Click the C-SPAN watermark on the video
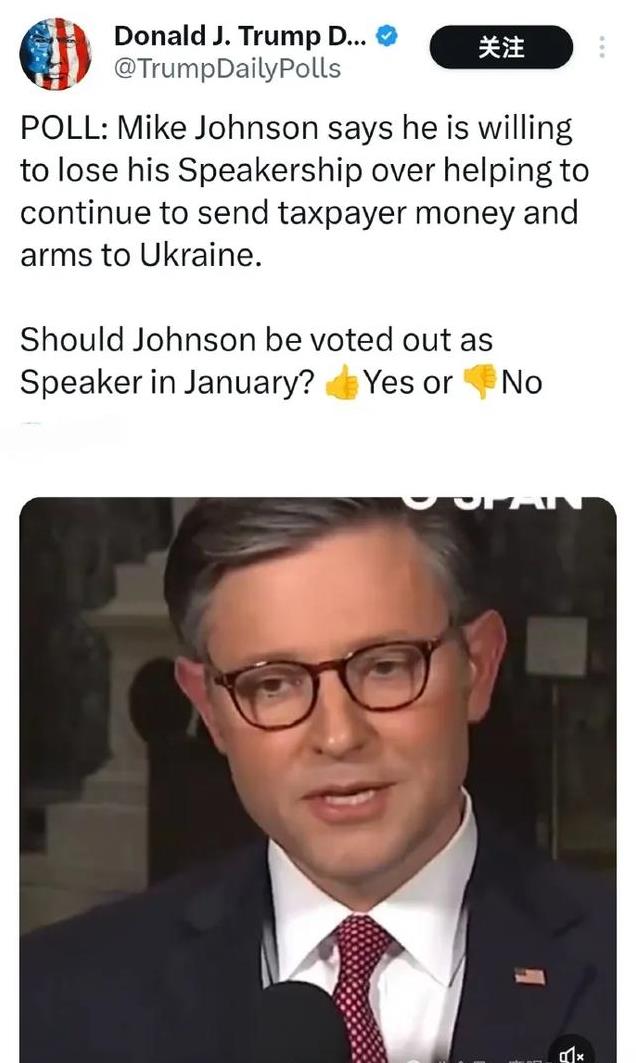The width and height of the screenshot is (636, 1063). (493, 503)
